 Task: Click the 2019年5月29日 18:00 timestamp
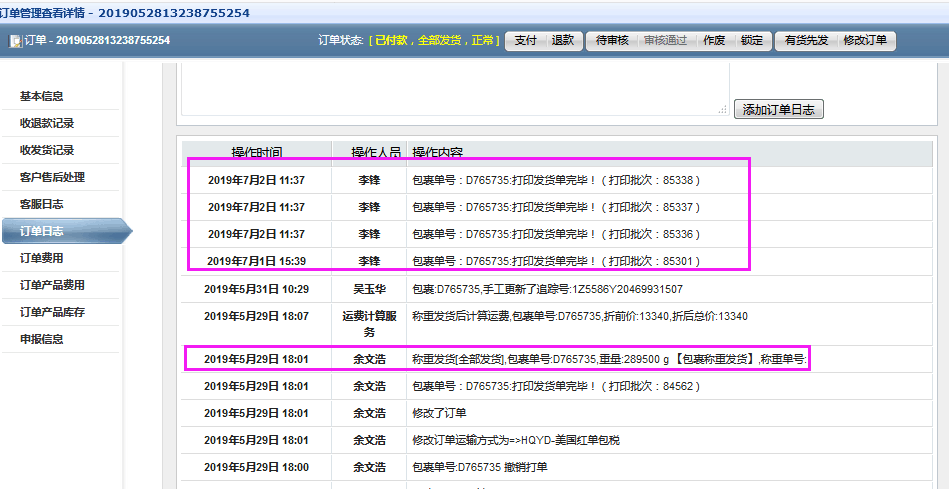257,467
